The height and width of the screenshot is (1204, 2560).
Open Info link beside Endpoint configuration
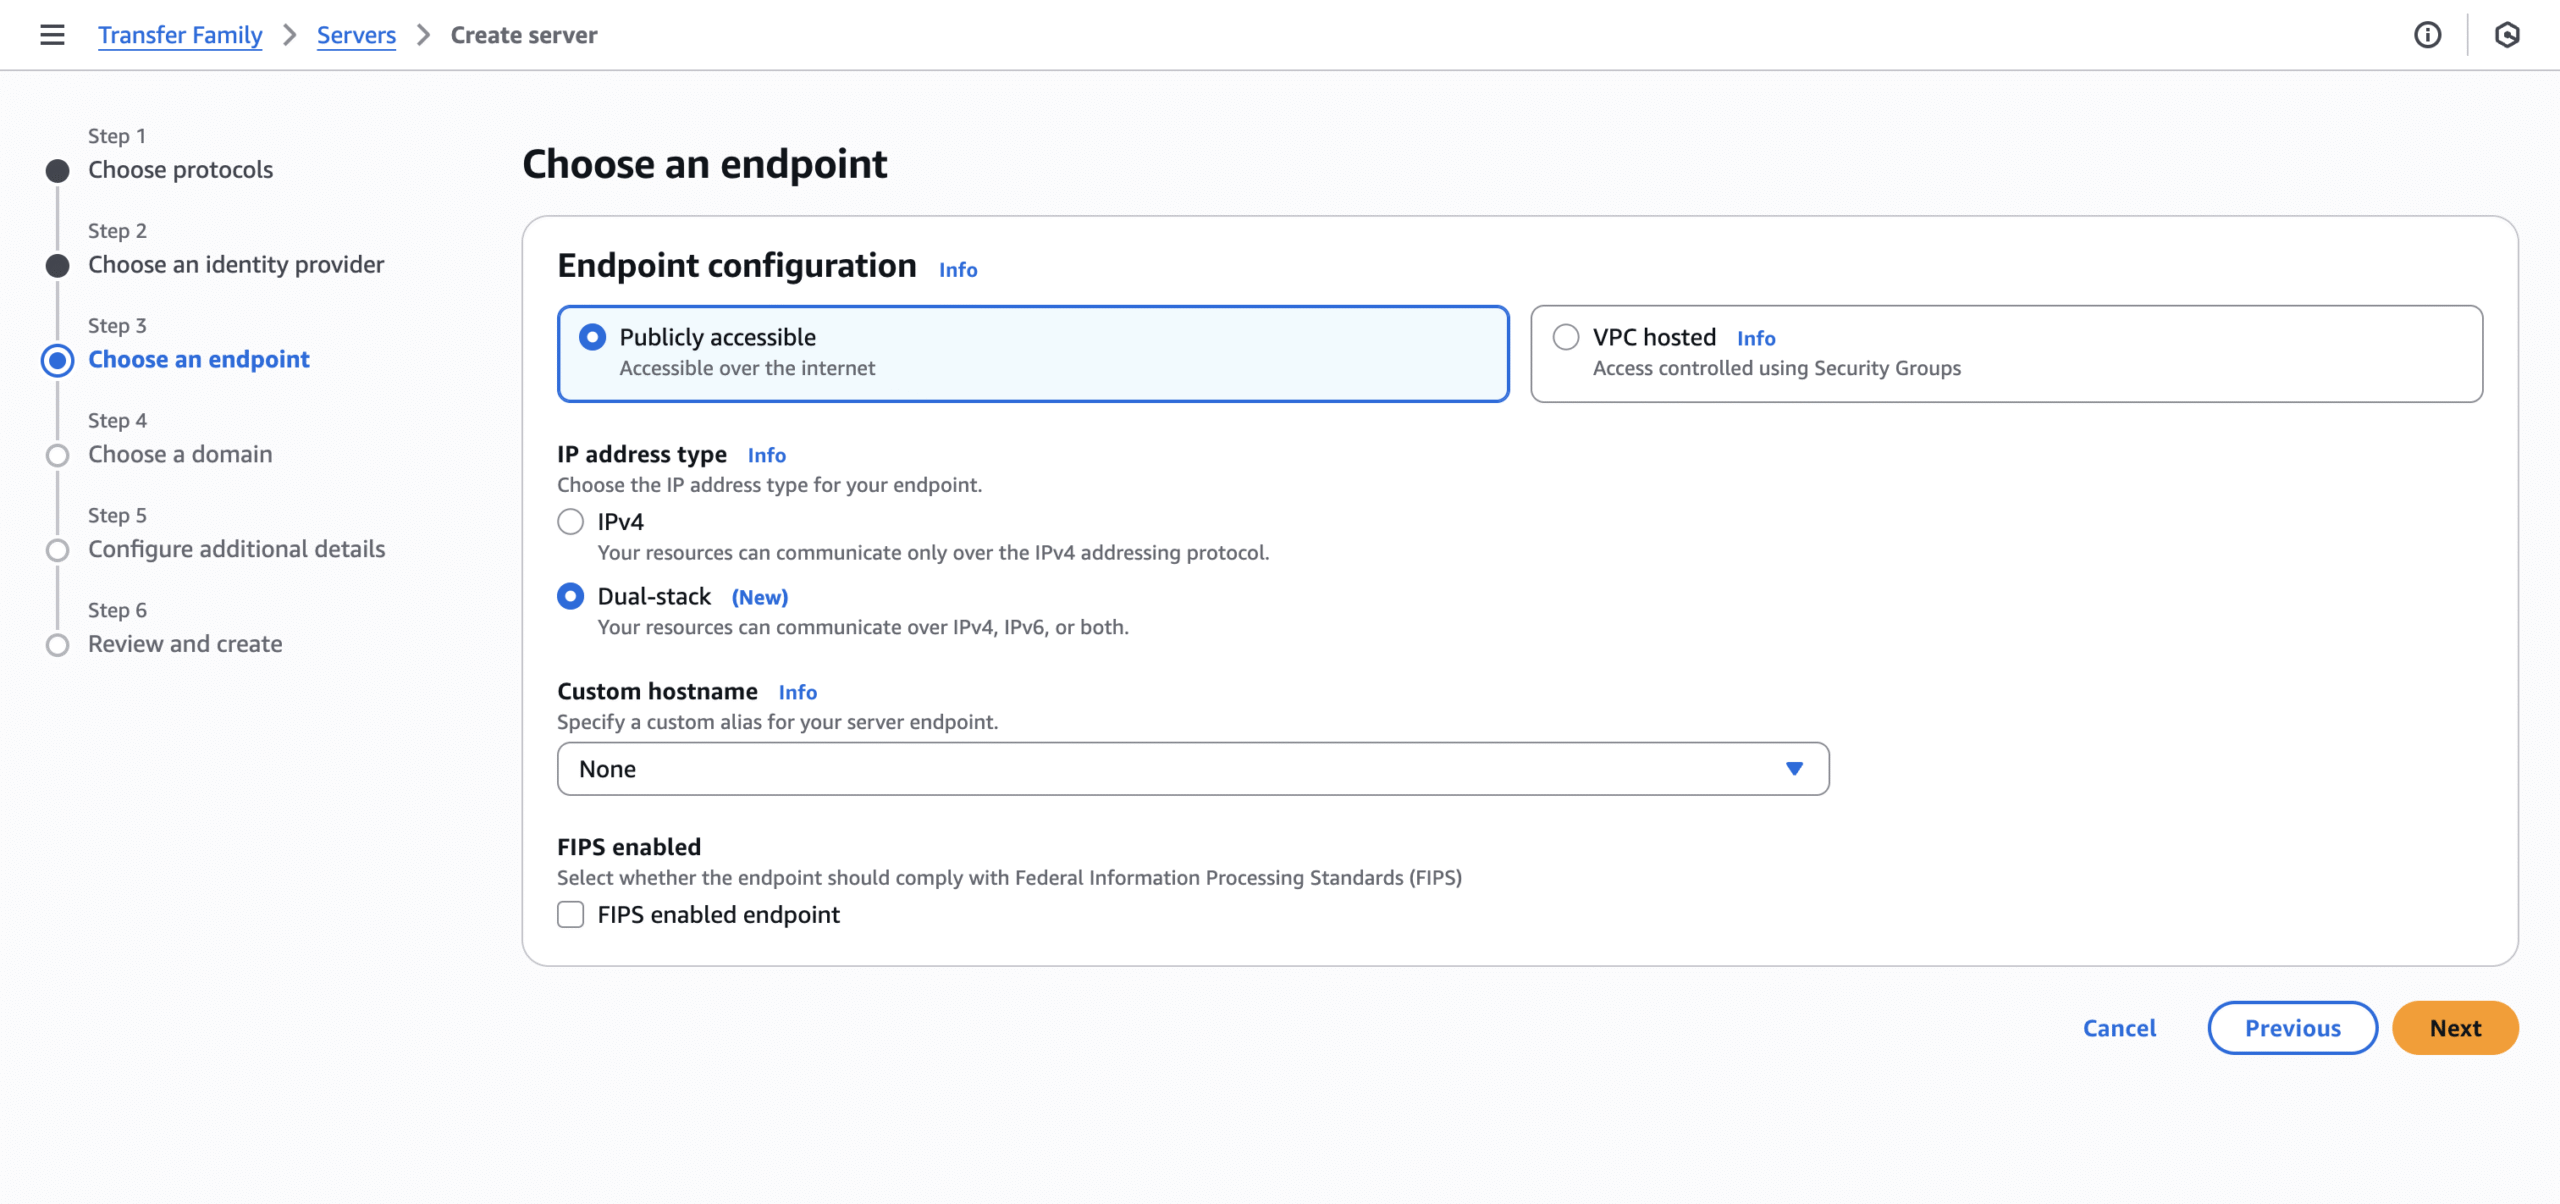click(957, 270)
